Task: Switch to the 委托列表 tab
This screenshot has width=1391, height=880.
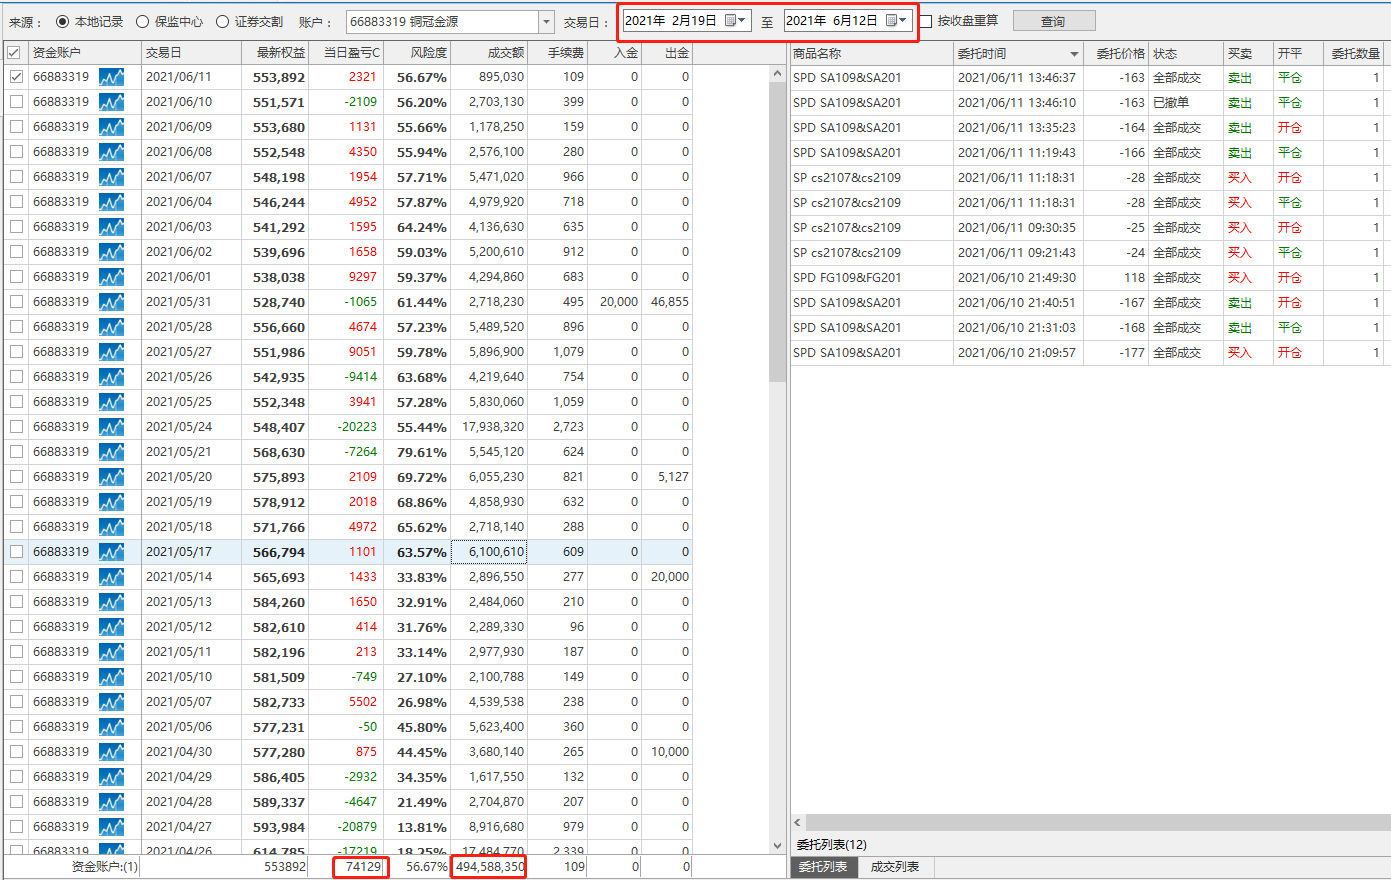Action: (x=823, y=867)
